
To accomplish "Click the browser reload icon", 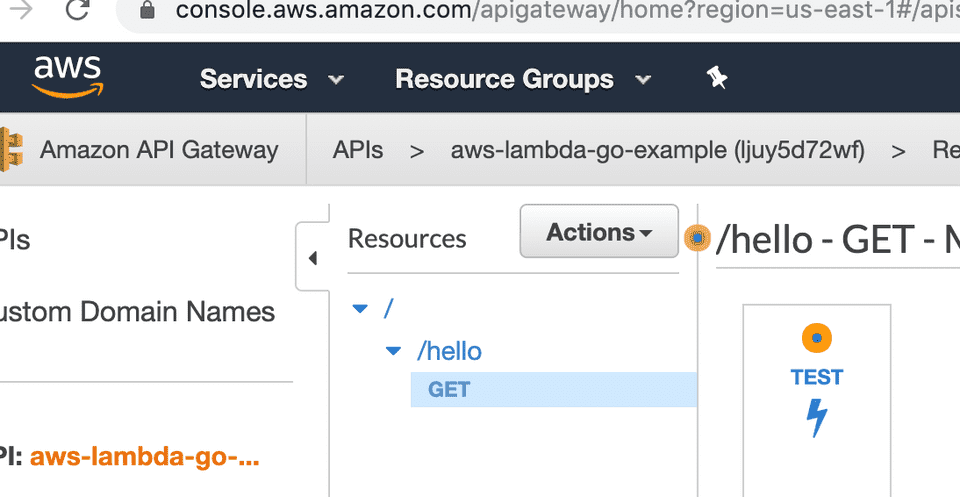I will pyautogui.click(x=77, y=10).
